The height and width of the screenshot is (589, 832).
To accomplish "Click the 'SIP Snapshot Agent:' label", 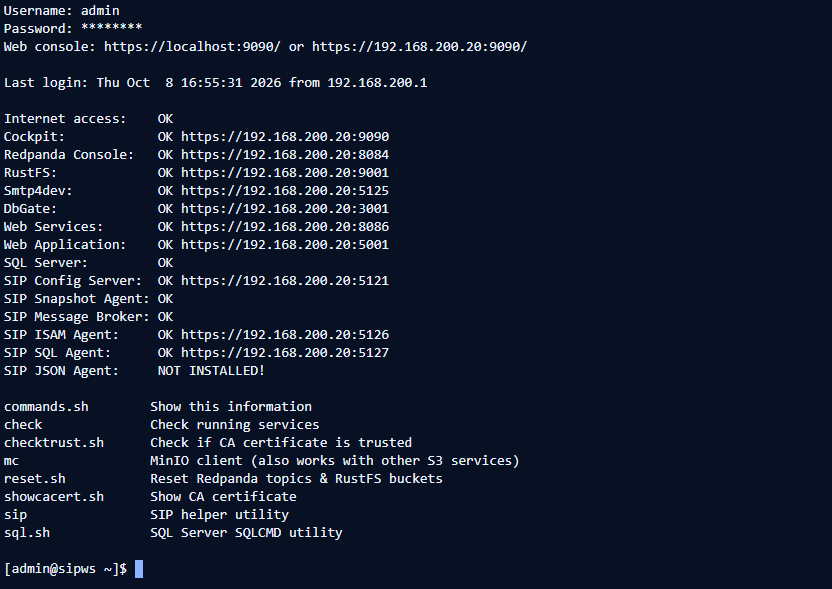I will [76, 299].
